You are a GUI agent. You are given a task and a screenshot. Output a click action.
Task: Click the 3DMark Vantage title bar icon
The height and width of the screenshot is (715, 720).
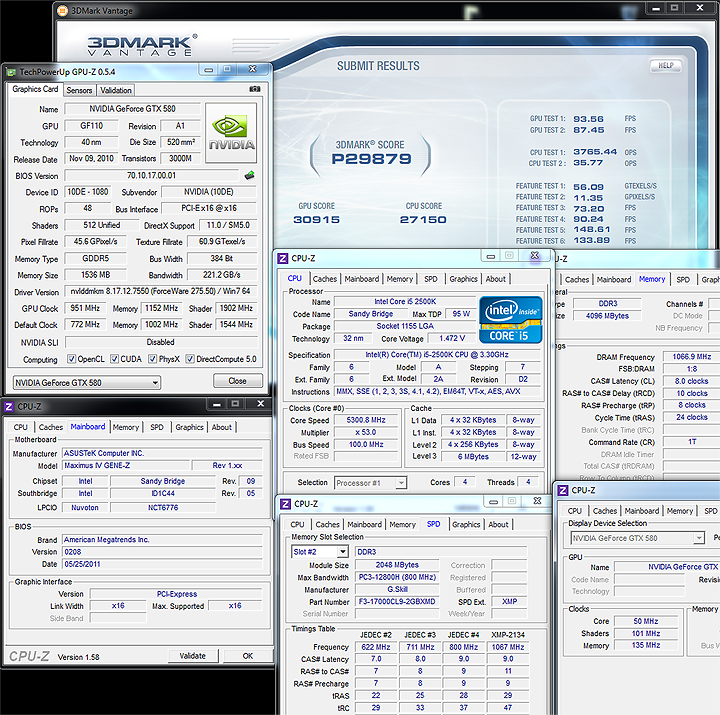point(62,10)
